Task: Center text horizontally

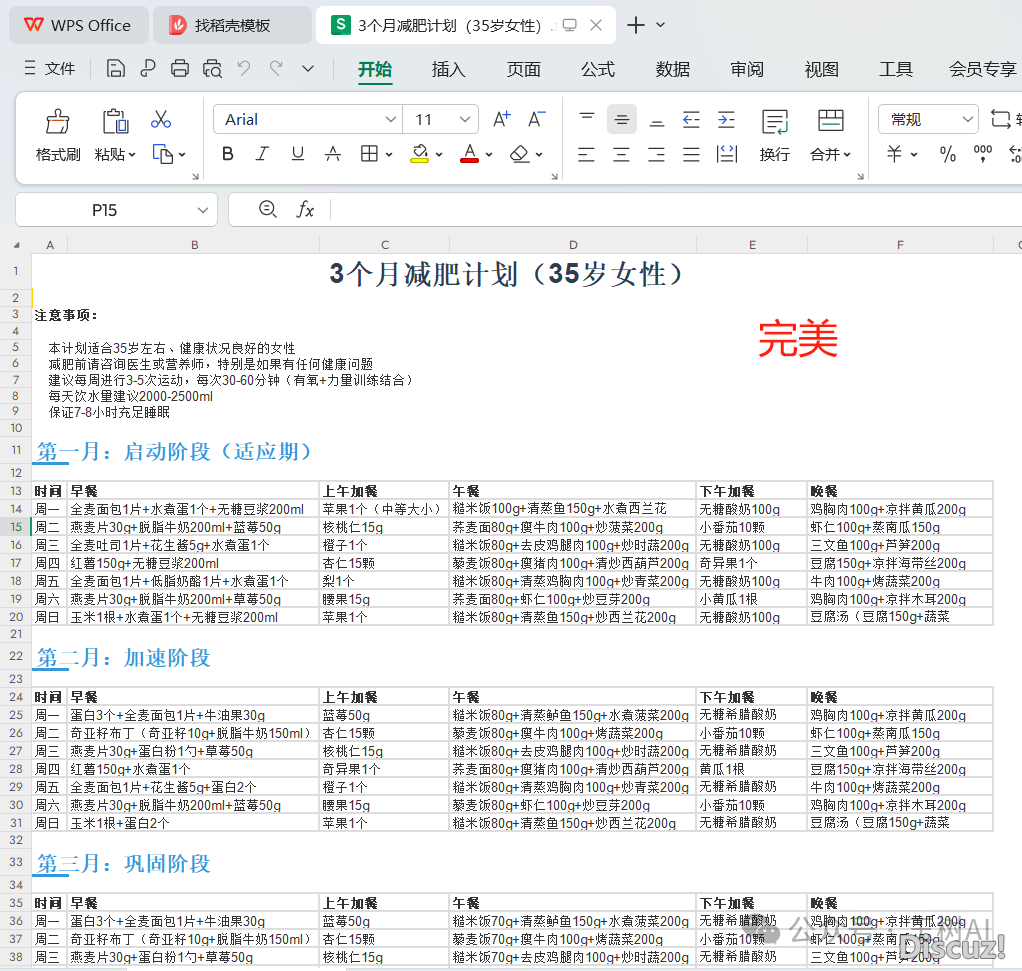Action: click(622, 154)
